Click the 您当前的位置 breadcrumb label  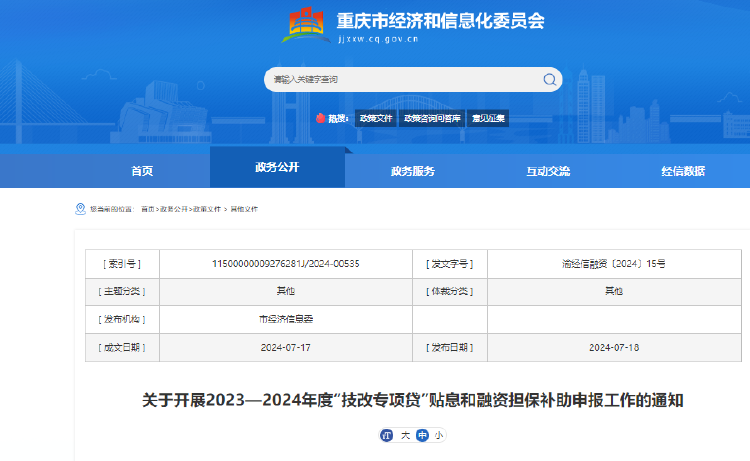tap(112, 209)
